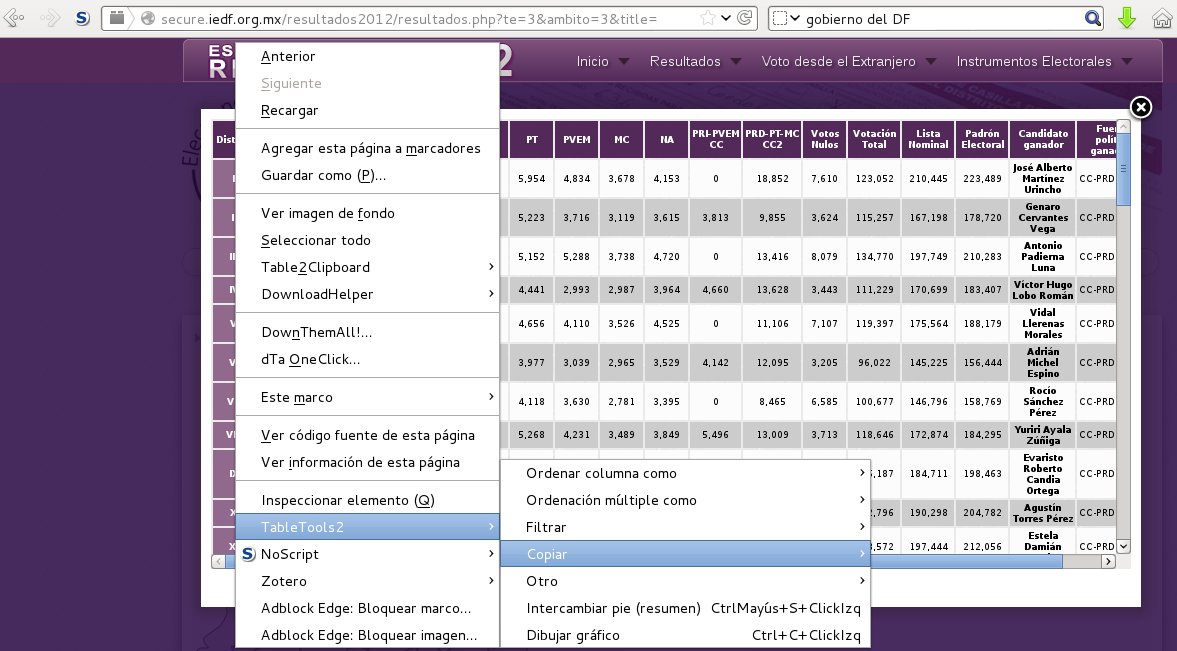This screenshot has height=651, width=1177.
Task: Open downloads with the green arrow icon
Action: (x=1127, y=18)
